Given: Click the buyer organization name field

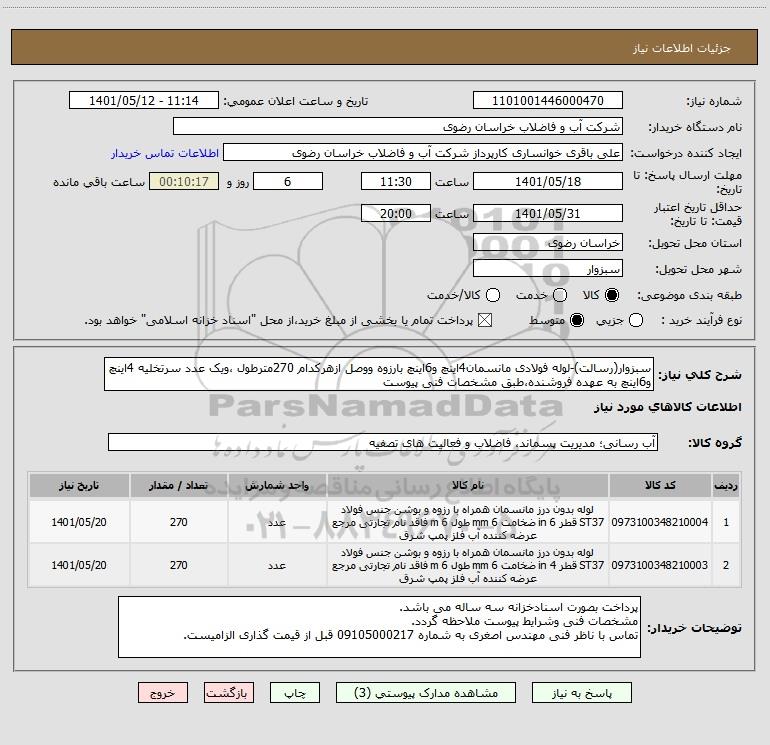Looking at the screenshot, I should pos(398,127).
